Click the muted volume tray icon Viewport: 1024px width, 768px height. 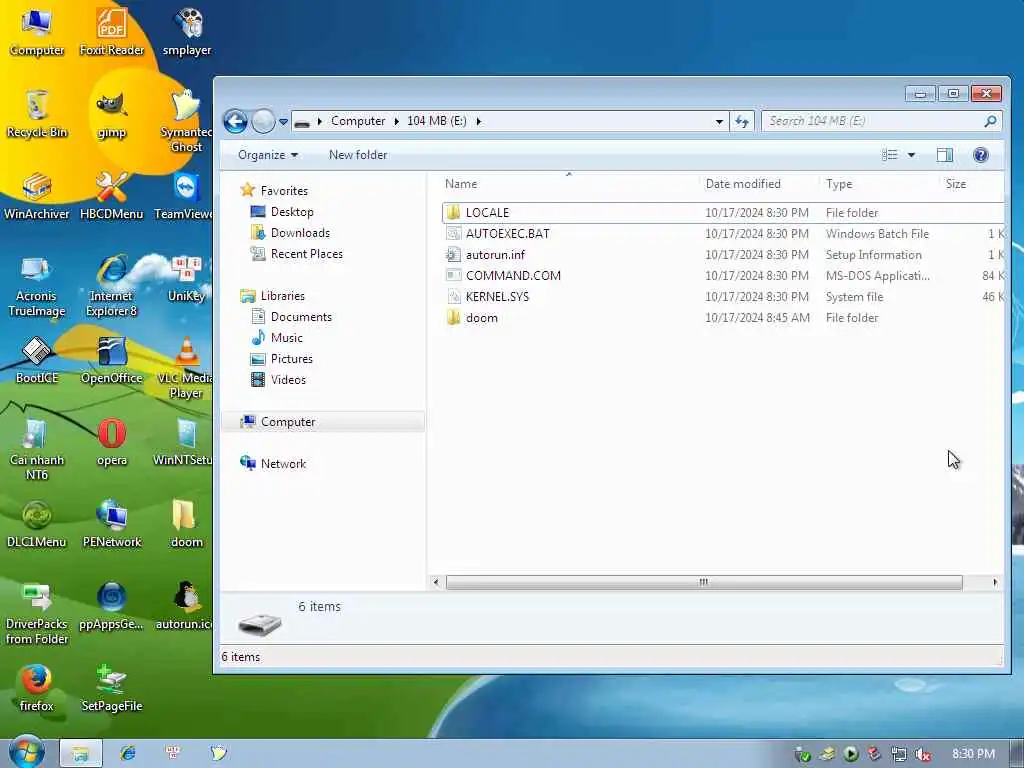(x=923, y=754)
